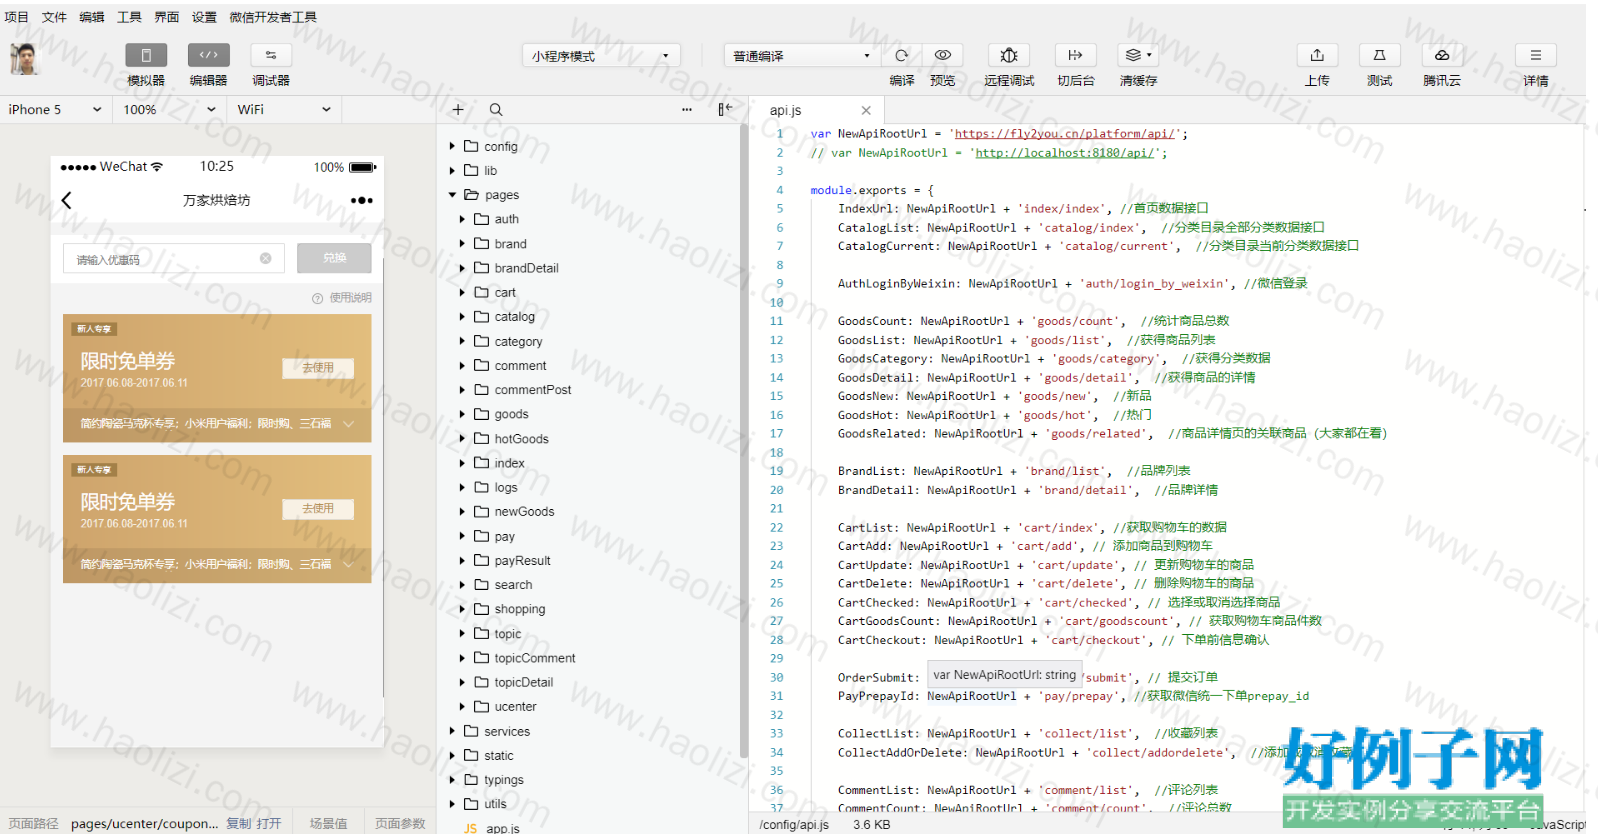The width and height of the screenshot is (1598, 838).
Task: Toggle the debugger (调试器) panel button
Action: pyautogui.click(x=271, y=55)
